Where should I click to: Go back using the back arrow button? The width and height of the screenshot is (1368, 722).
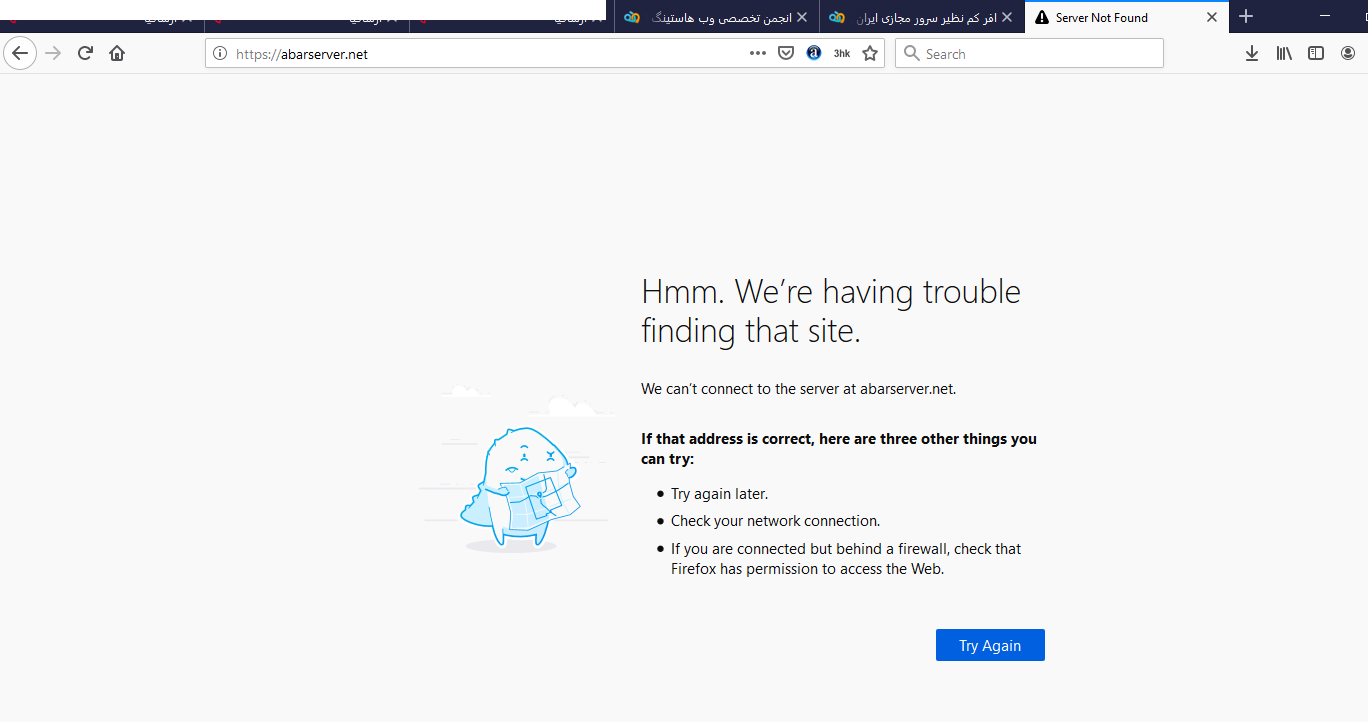pos(20,53)
